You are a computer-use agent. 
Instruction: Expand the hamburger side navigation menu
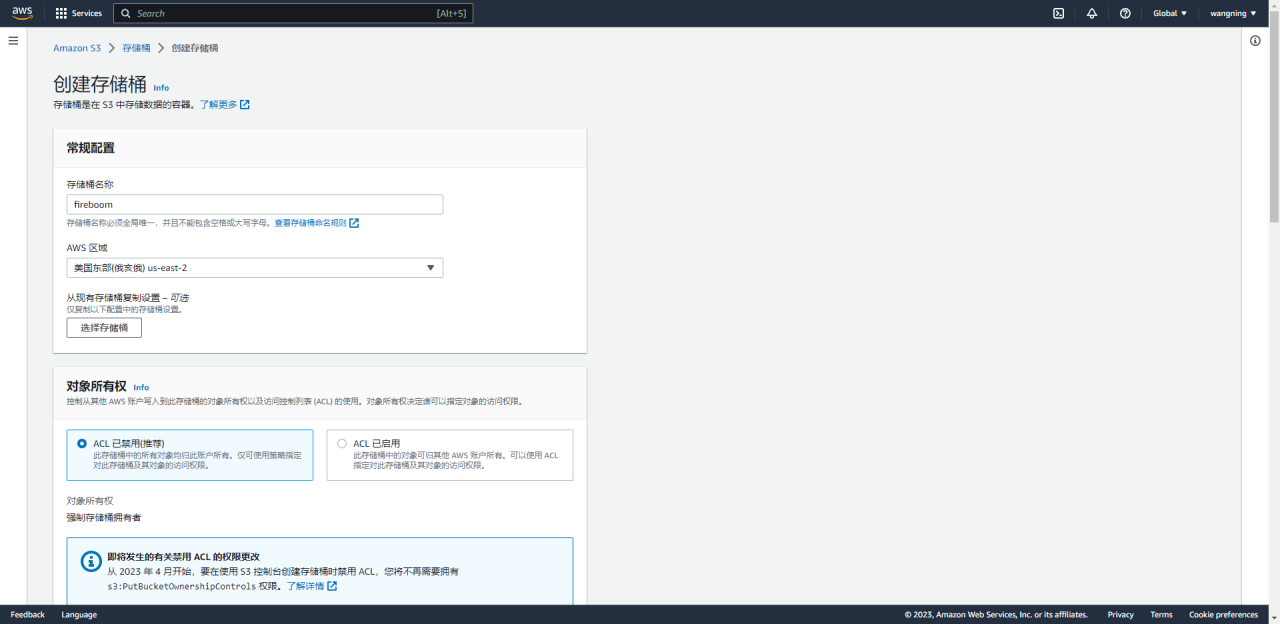click(x=13, y=41)
